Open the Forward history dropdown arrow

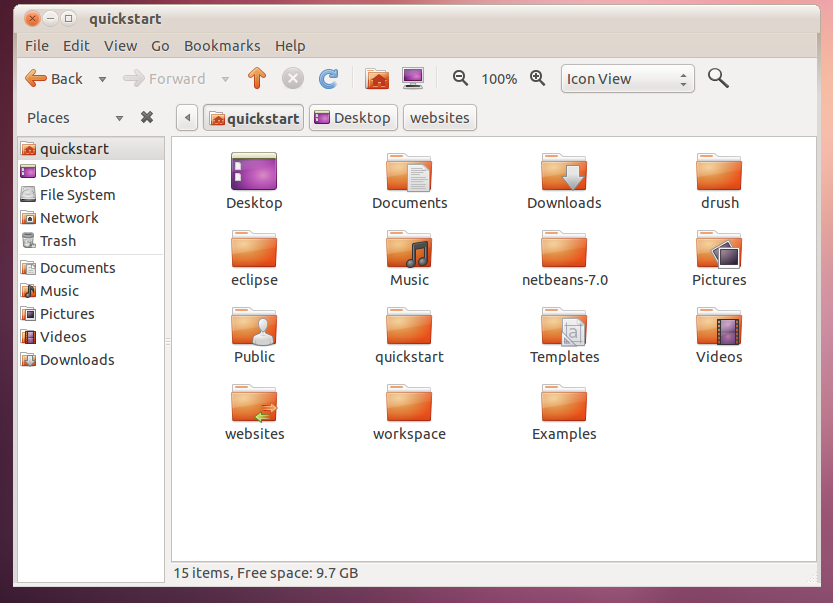click(225, 79)
